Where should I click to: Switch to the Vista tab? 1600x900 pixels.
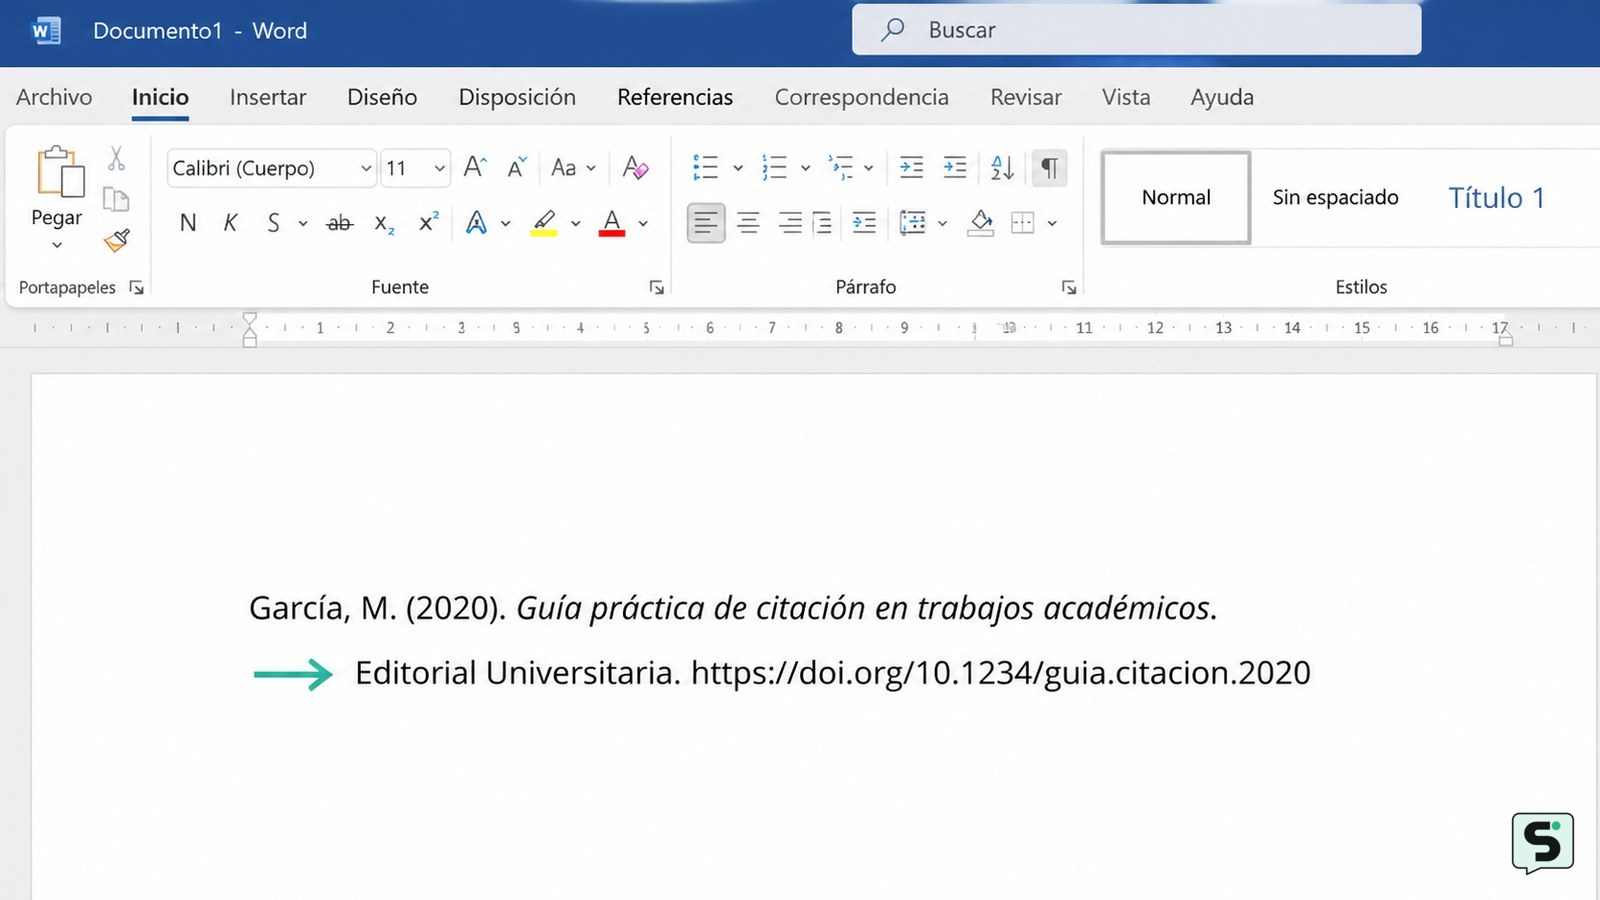pyautogui.click(x=1126, y=97)
